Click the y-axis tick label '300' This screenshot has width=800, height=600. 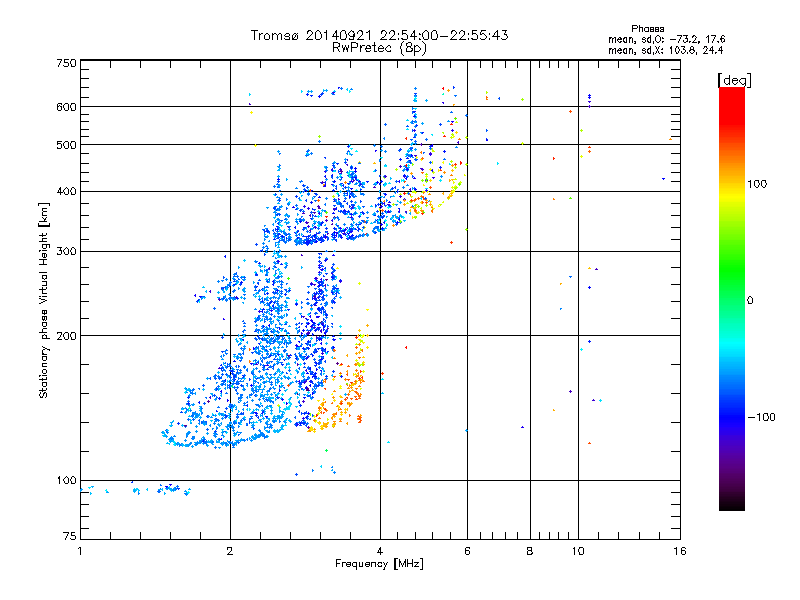[x=66, y=251]
